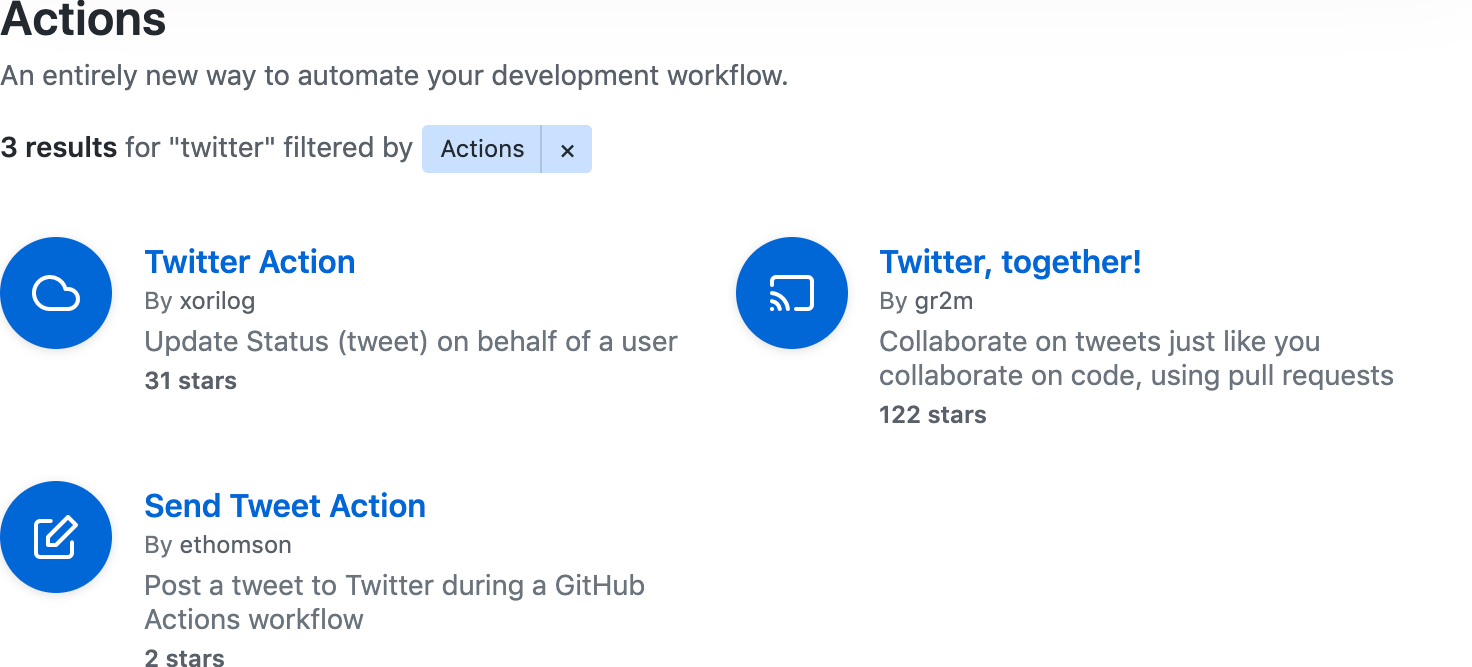This screenshot has height=667, width=1472.
Task: Click the '31 stars' count
Action: (191, 381)
